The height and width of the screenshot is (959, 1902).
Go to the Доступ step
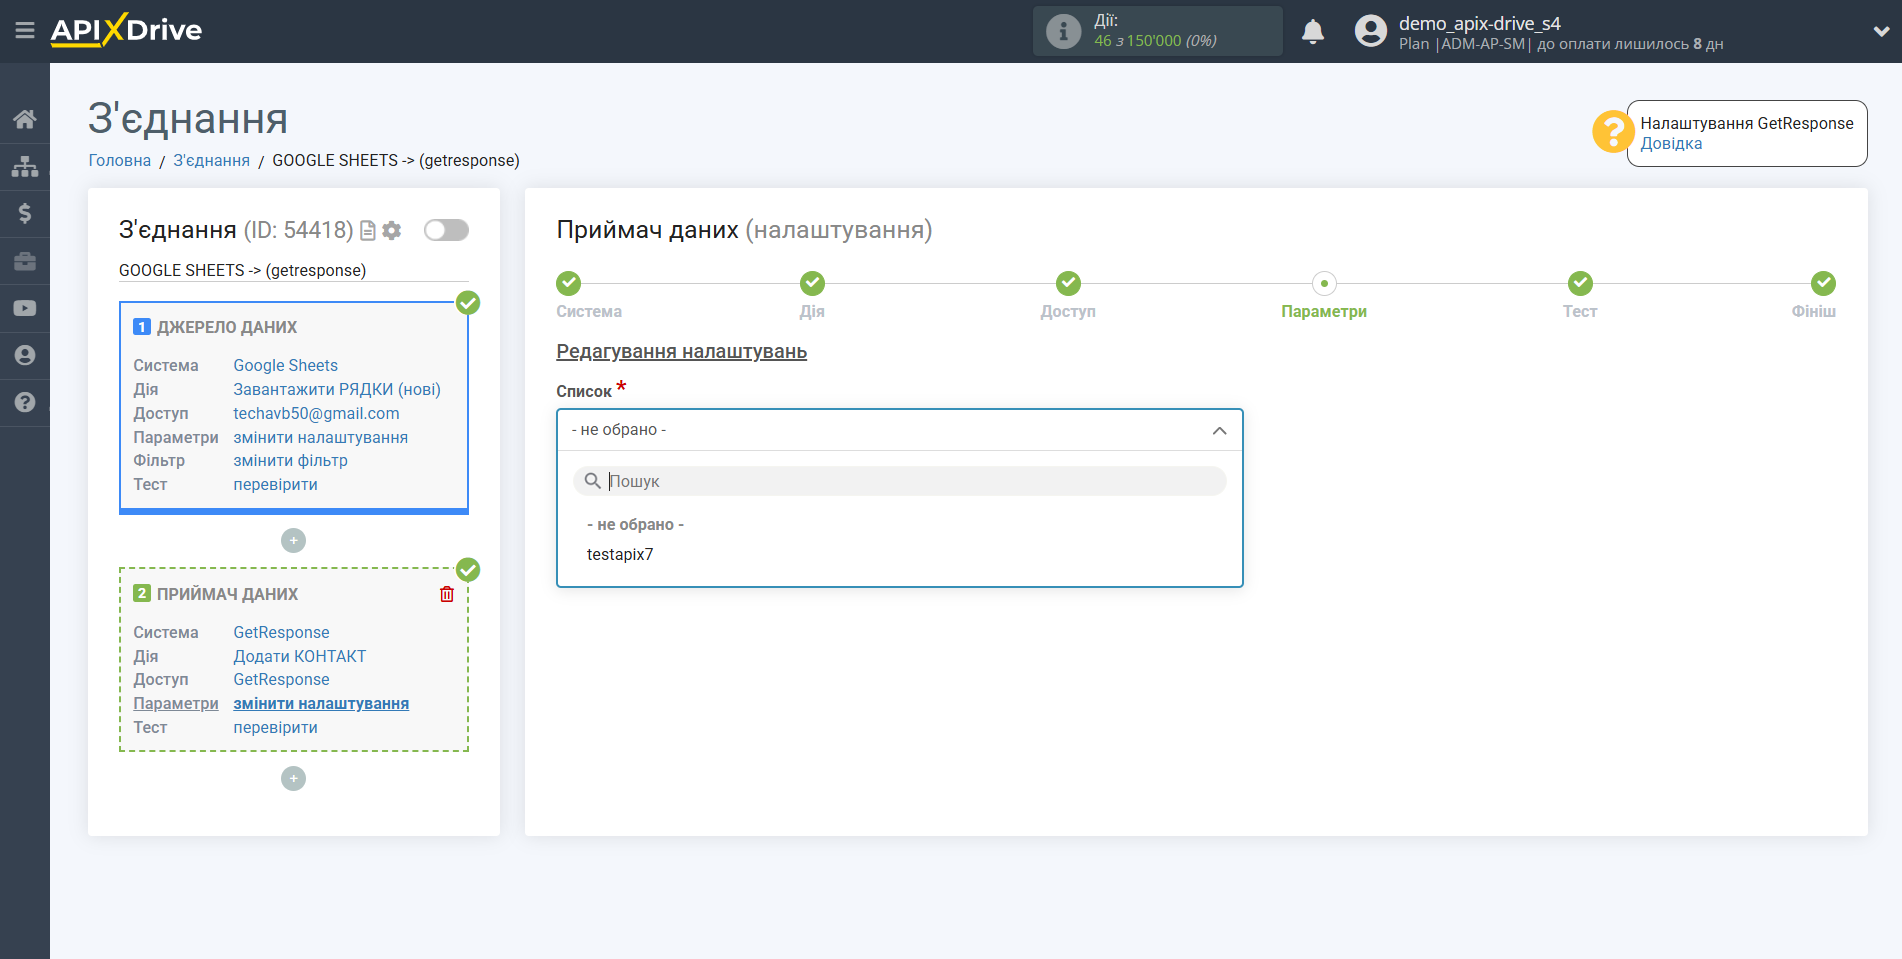pos(1068,283)
